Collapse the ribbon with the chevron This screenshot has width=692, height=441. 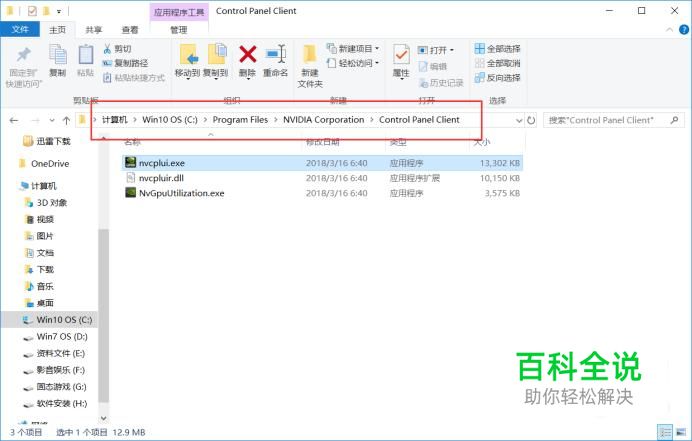[669, 30]
